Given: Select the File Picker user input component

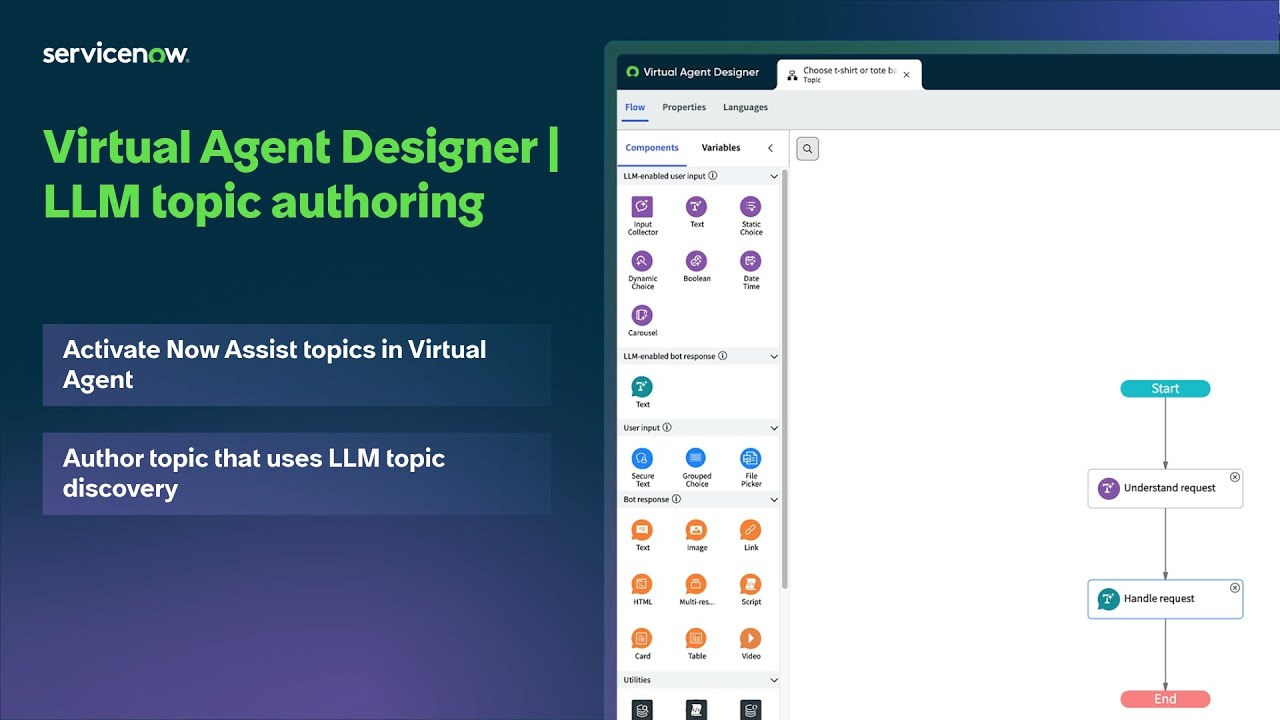Looking at the screenshot, I should pyautogui.click(x=751, y=461).
